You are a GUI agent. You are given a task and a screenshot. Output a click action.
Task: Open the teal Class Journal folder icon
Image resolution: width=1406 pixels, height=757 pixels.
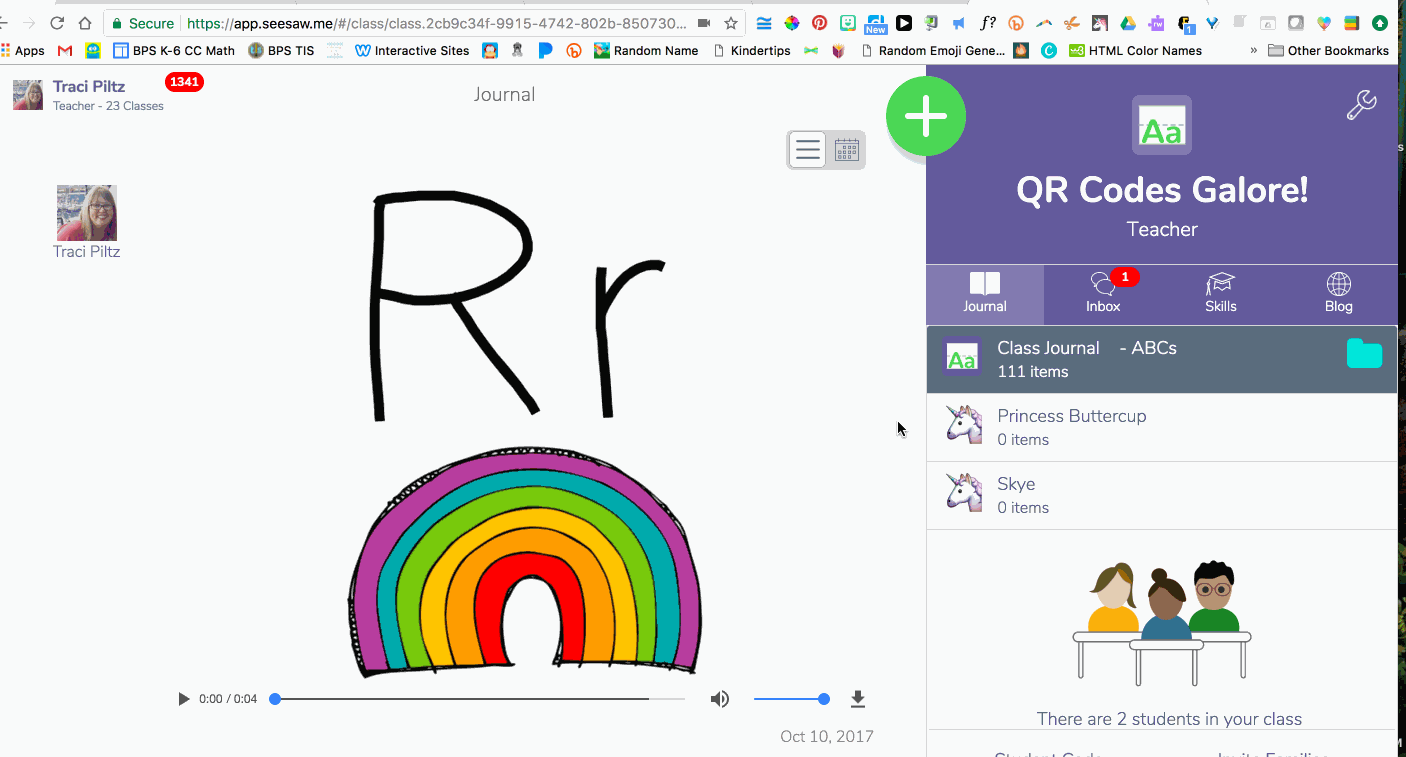point(1364,353)
